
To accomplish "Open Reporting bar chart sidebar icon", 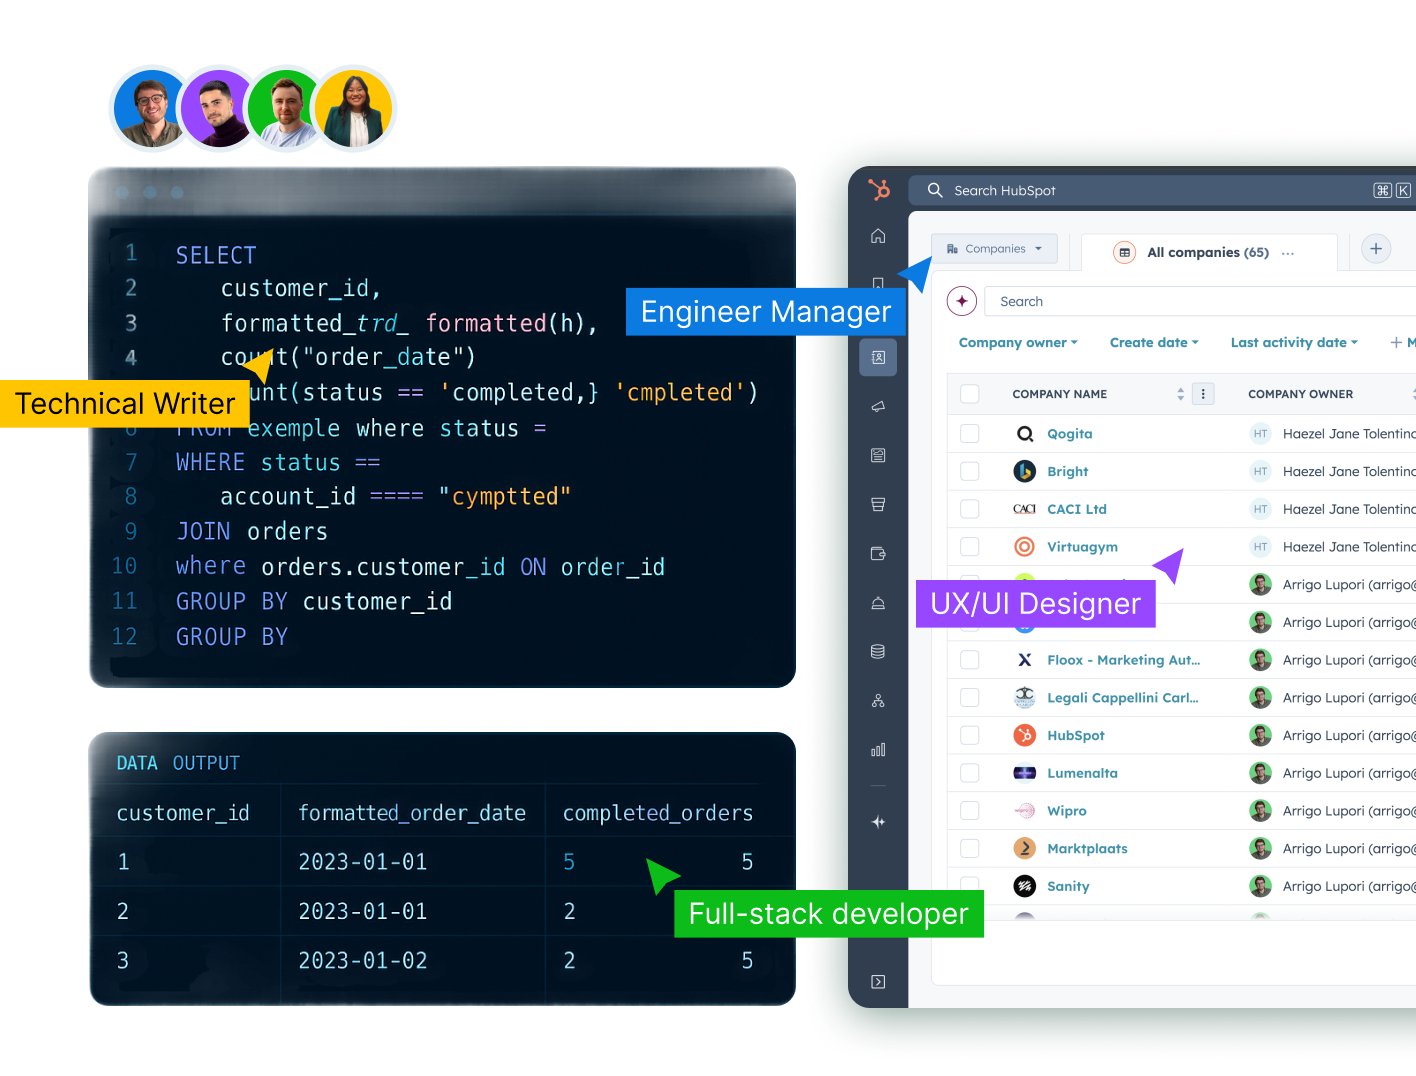I will [878, 749].
